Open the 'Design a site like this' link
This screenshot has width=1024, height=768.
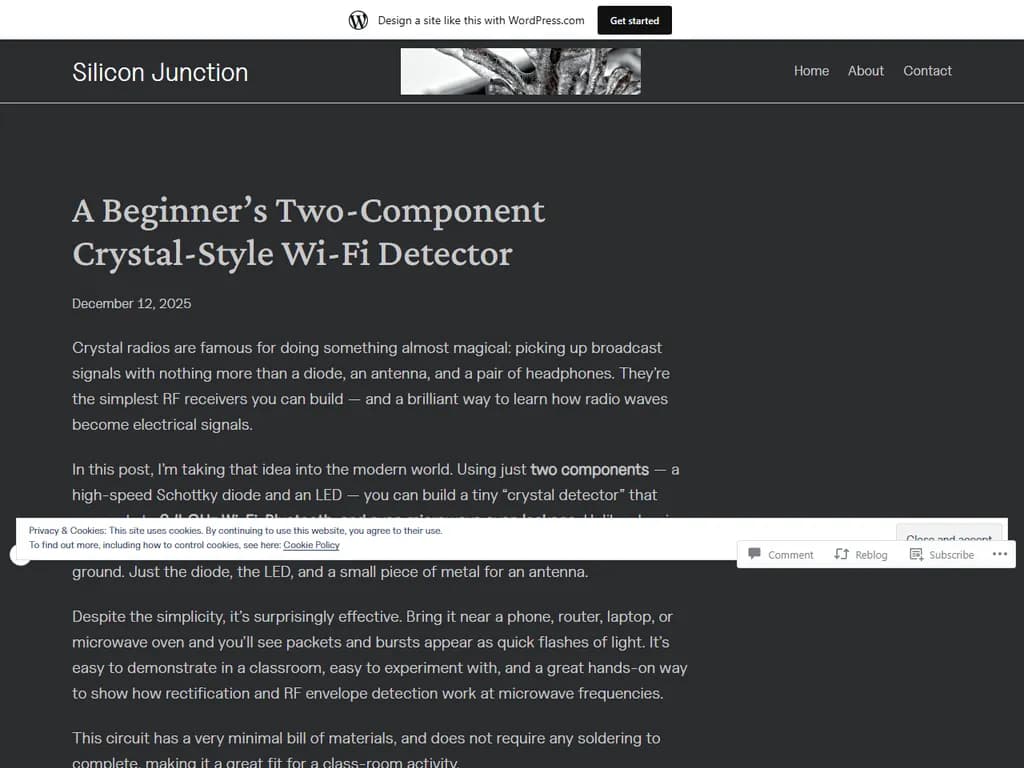481,20
